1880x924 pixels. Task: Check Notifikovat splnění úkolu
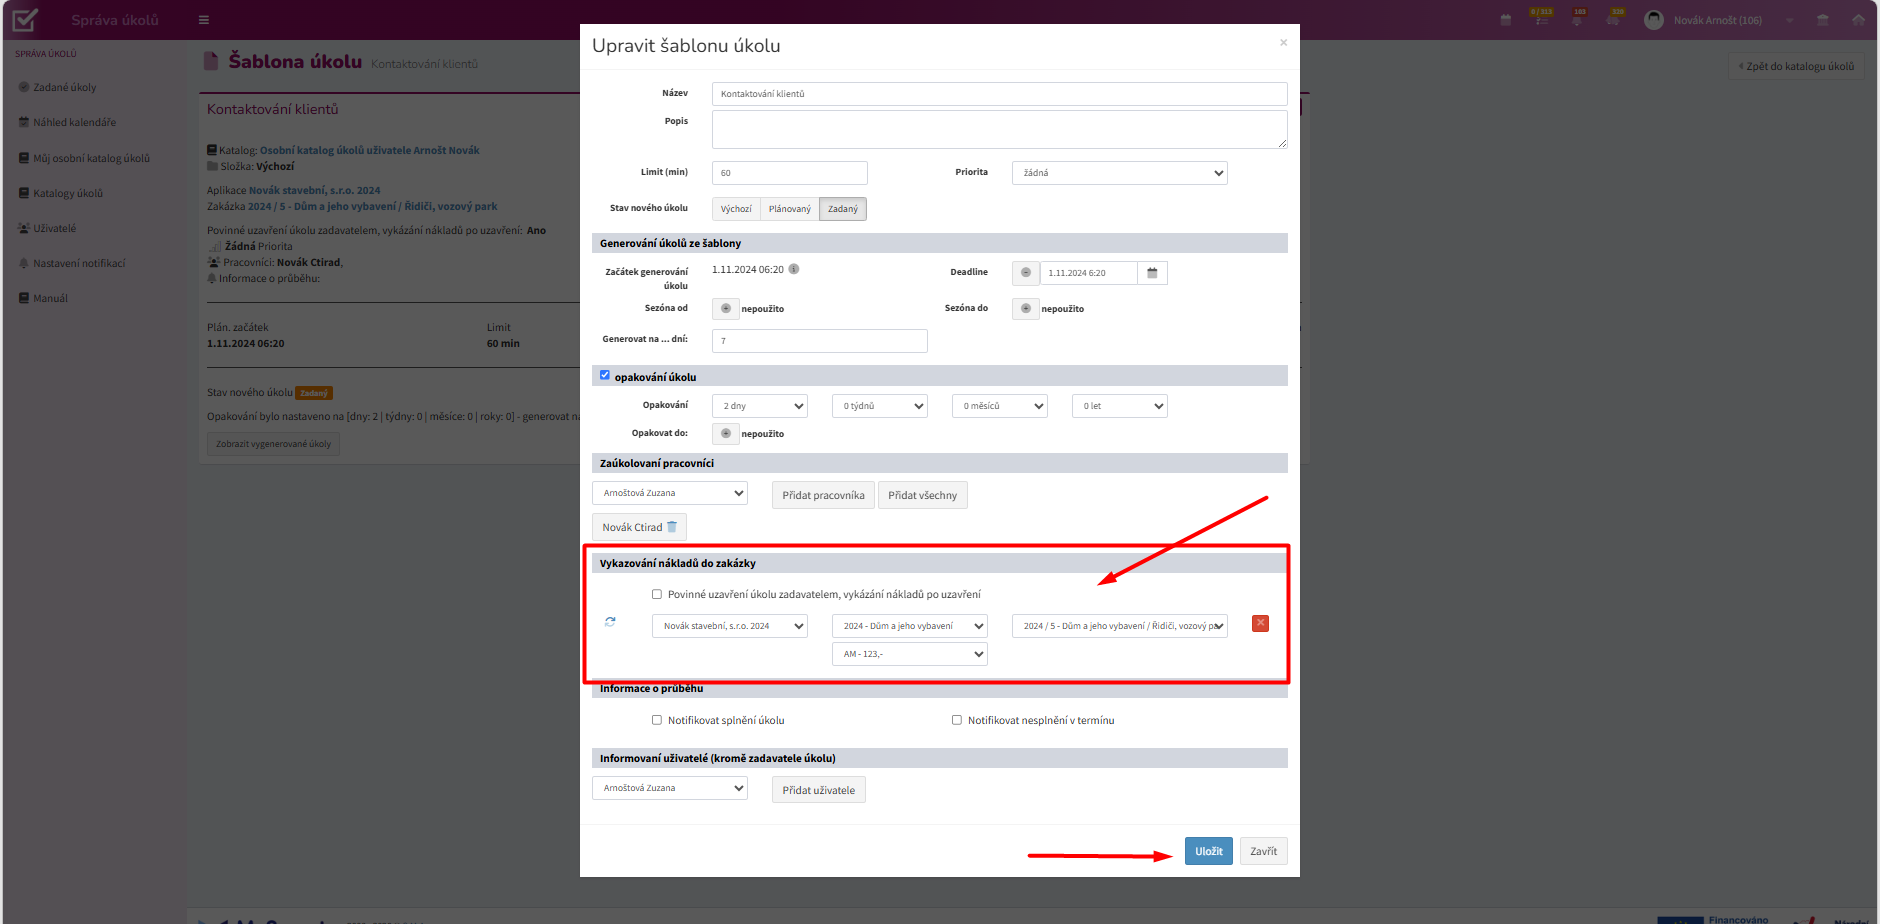(657, 720)
